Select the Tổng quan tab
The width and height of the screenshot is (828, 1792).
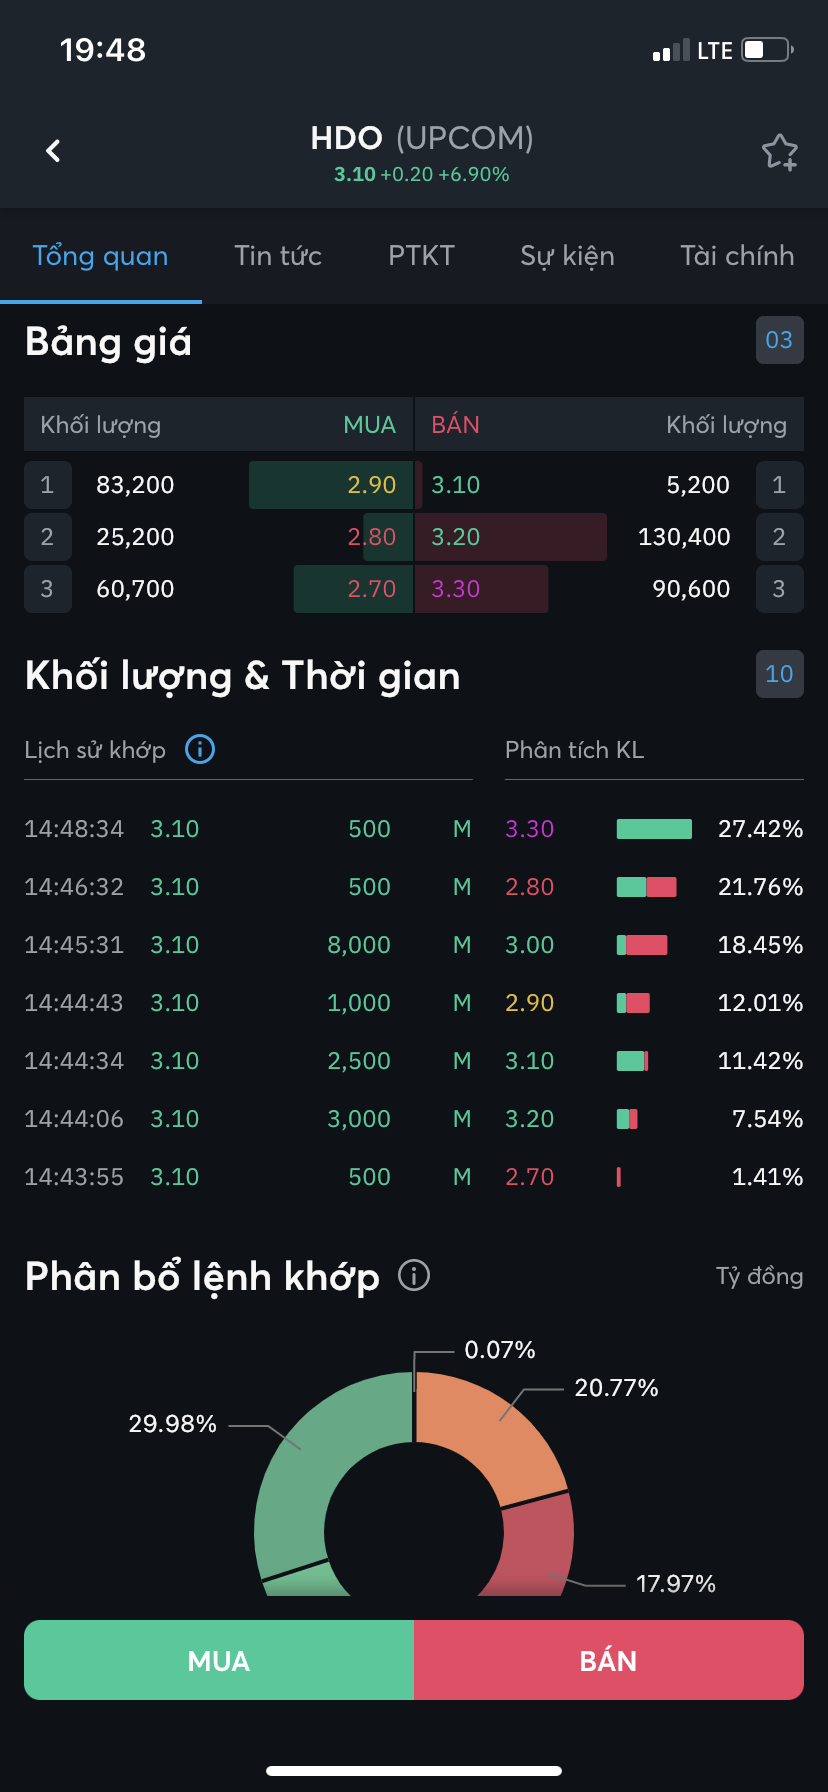(x=100, y=256)
